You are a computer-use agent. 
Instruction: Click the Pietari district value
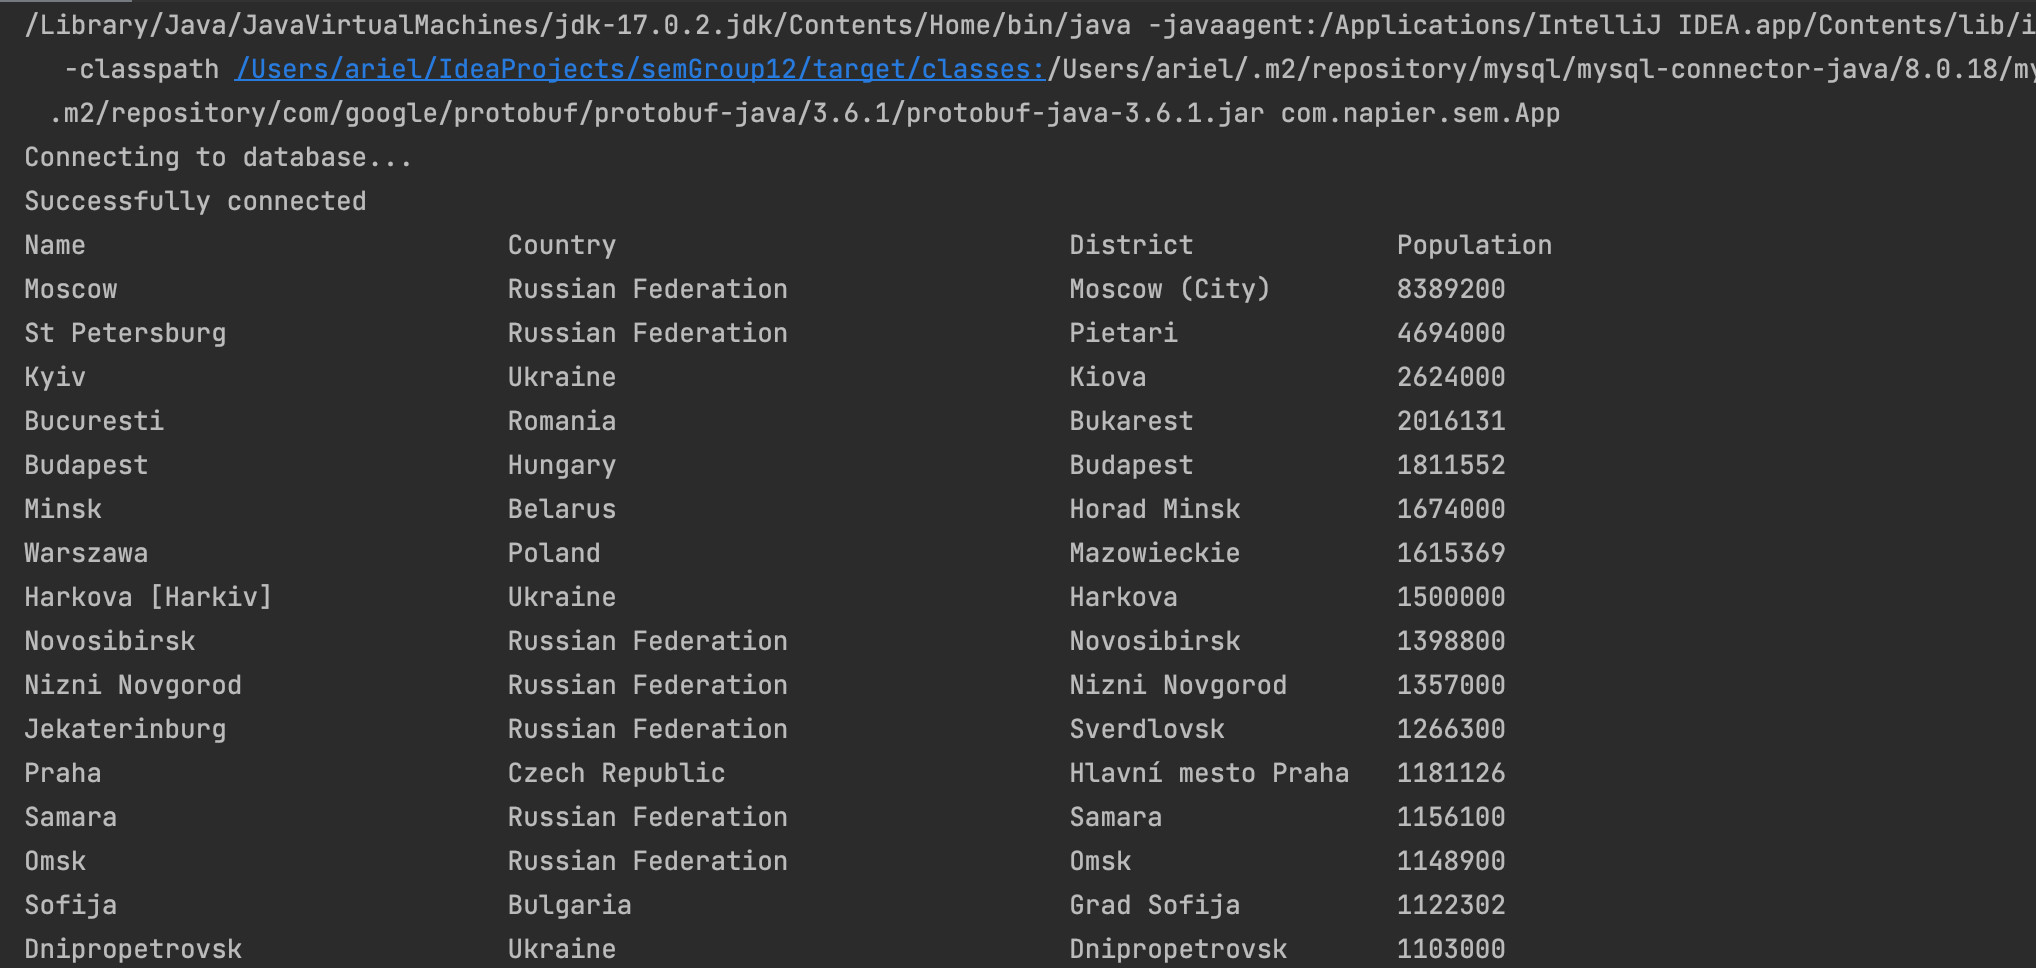(1123, 333)
